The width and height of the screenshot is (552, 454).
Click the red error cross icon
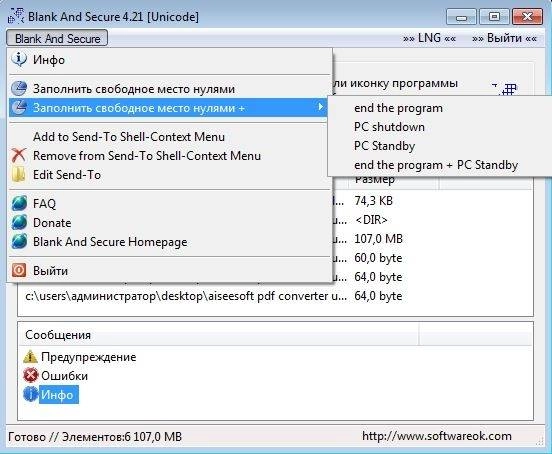pyautogui.click(x=31, y=375)
